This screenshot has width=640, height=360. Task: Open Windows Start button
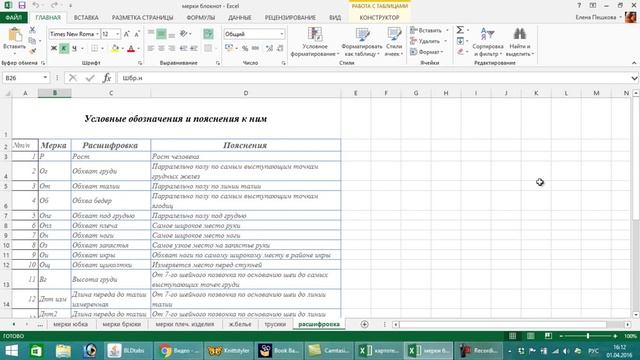click(x=11, y=351)
